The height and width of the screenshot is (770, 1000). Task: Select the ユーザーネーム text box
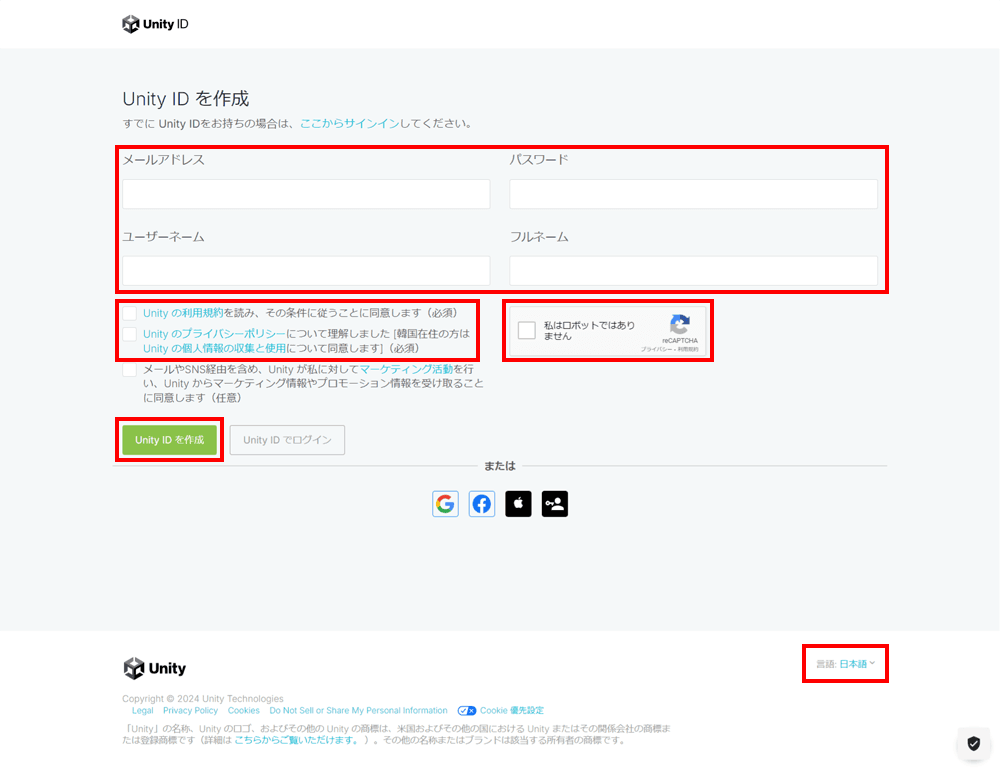click(x=306, y=270)
